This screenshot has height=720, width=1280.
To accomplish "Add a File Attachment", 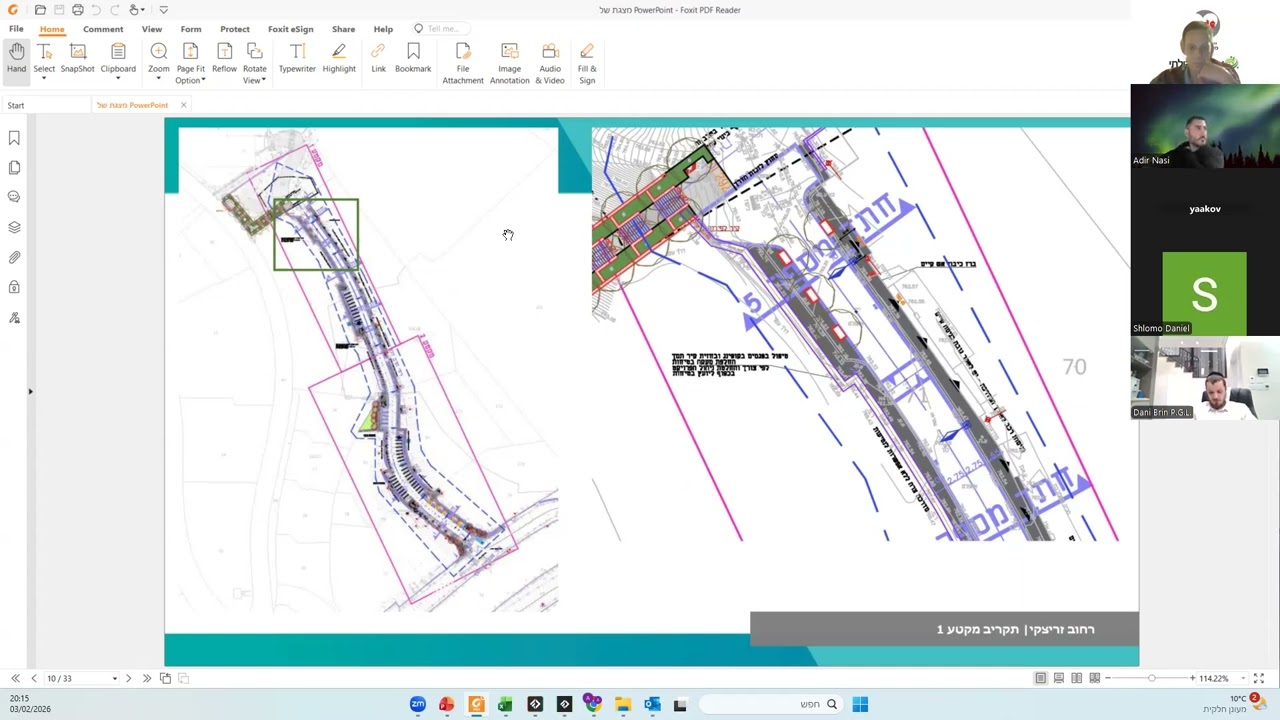I will click(463, 64).
